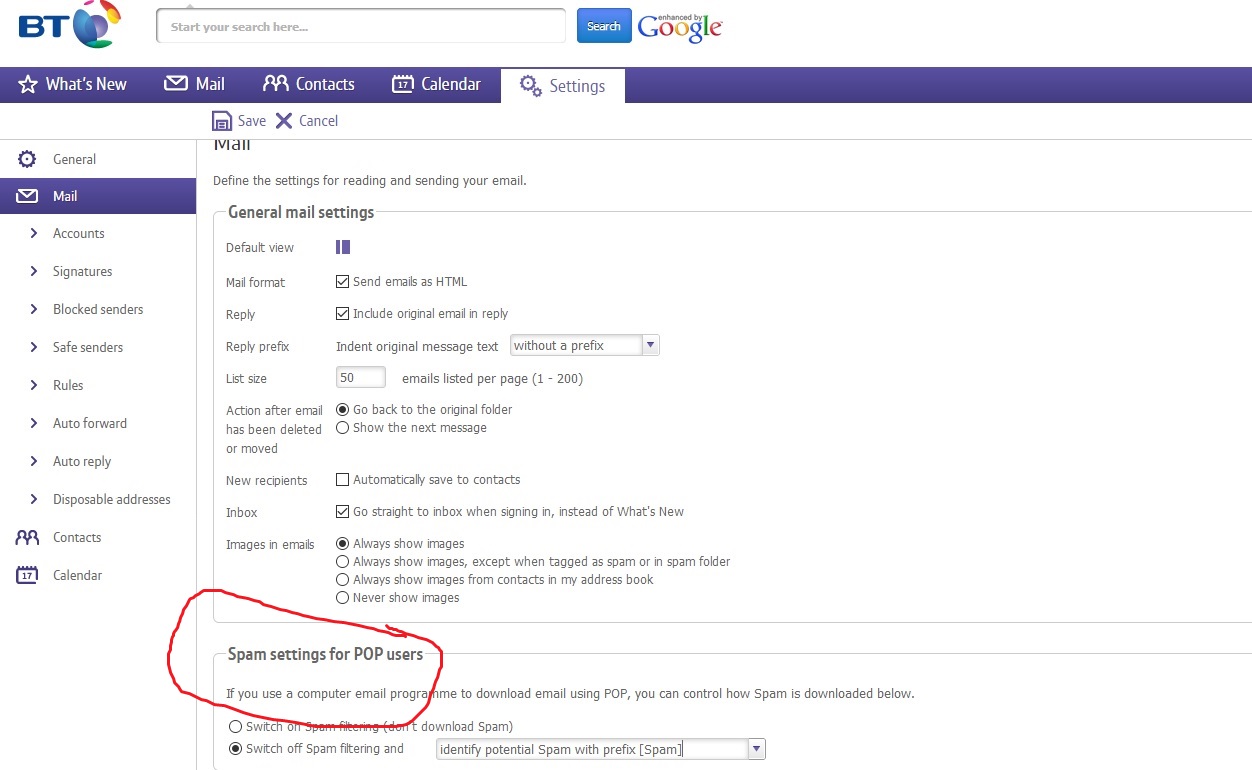Uncheck Send emails as HTML
The width and height of the screenshot is (1252, 770).
343,282
